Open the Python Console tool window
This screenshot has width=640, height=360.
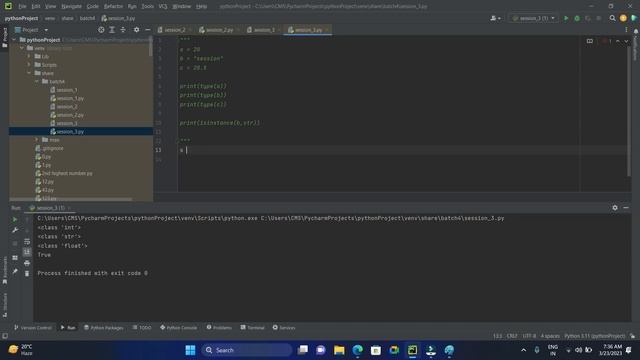click(178, 327)
